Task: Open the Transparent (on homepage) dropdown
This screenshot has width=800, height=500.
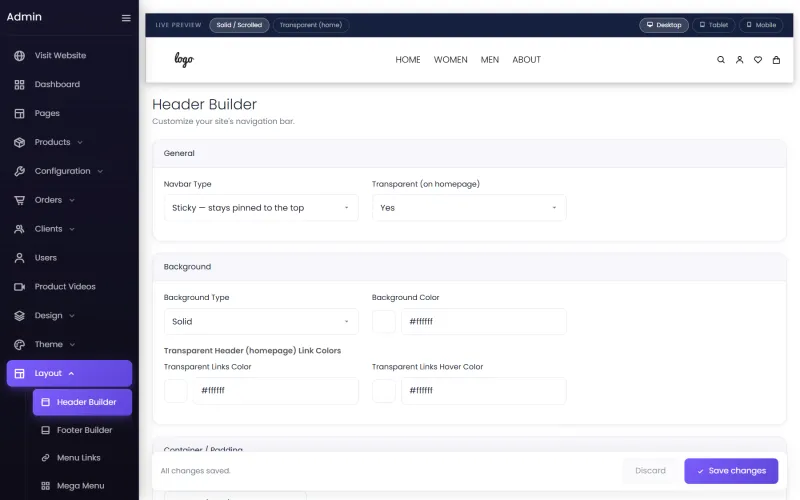Action: pyautogui.click(x=469, y=208)
